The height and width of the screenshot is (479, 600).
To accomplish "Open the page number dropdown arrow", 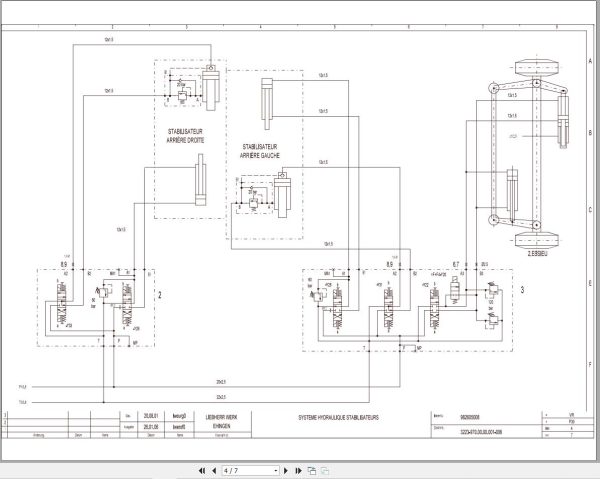I will pos(276,471).
